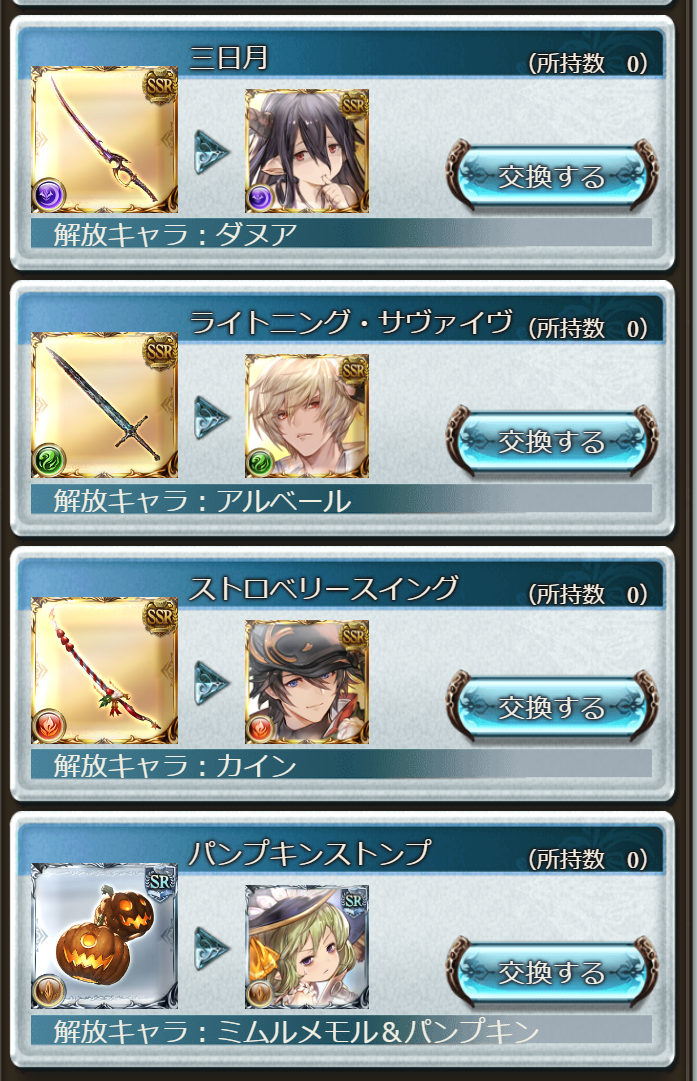Click 交換する for ストロベリースイング

point(552,707)
